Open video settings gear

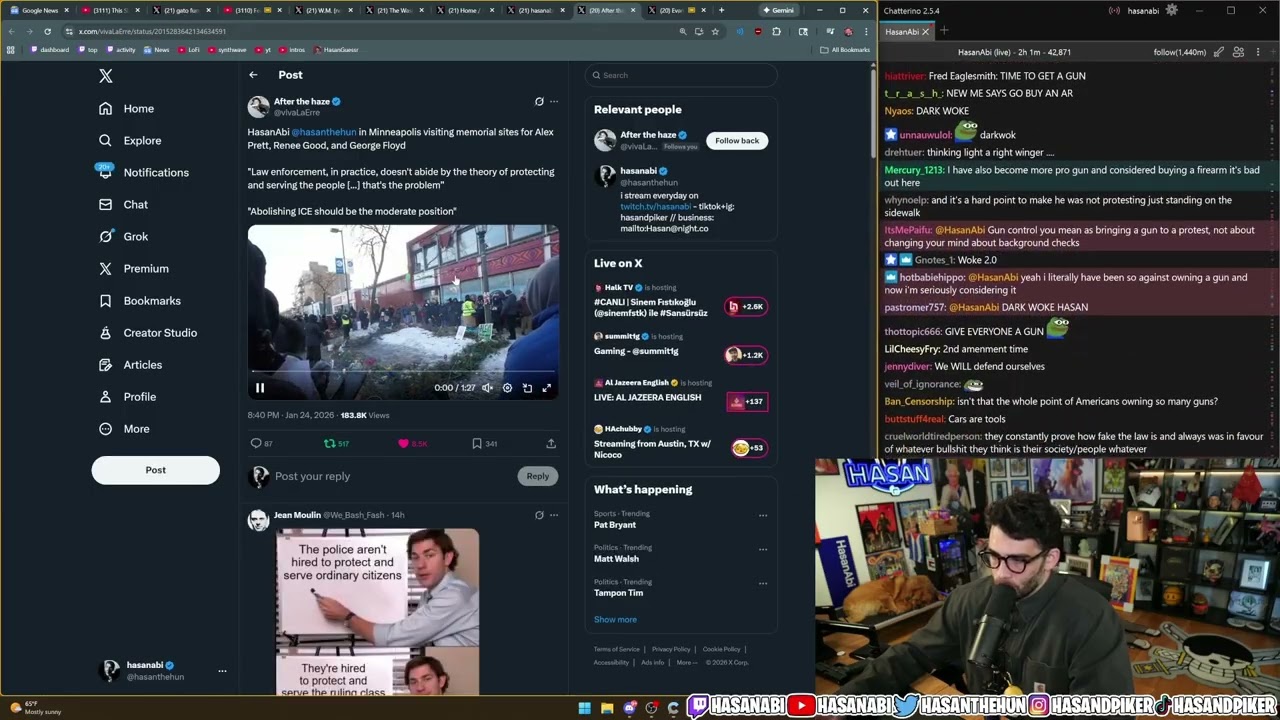[507, 388]
